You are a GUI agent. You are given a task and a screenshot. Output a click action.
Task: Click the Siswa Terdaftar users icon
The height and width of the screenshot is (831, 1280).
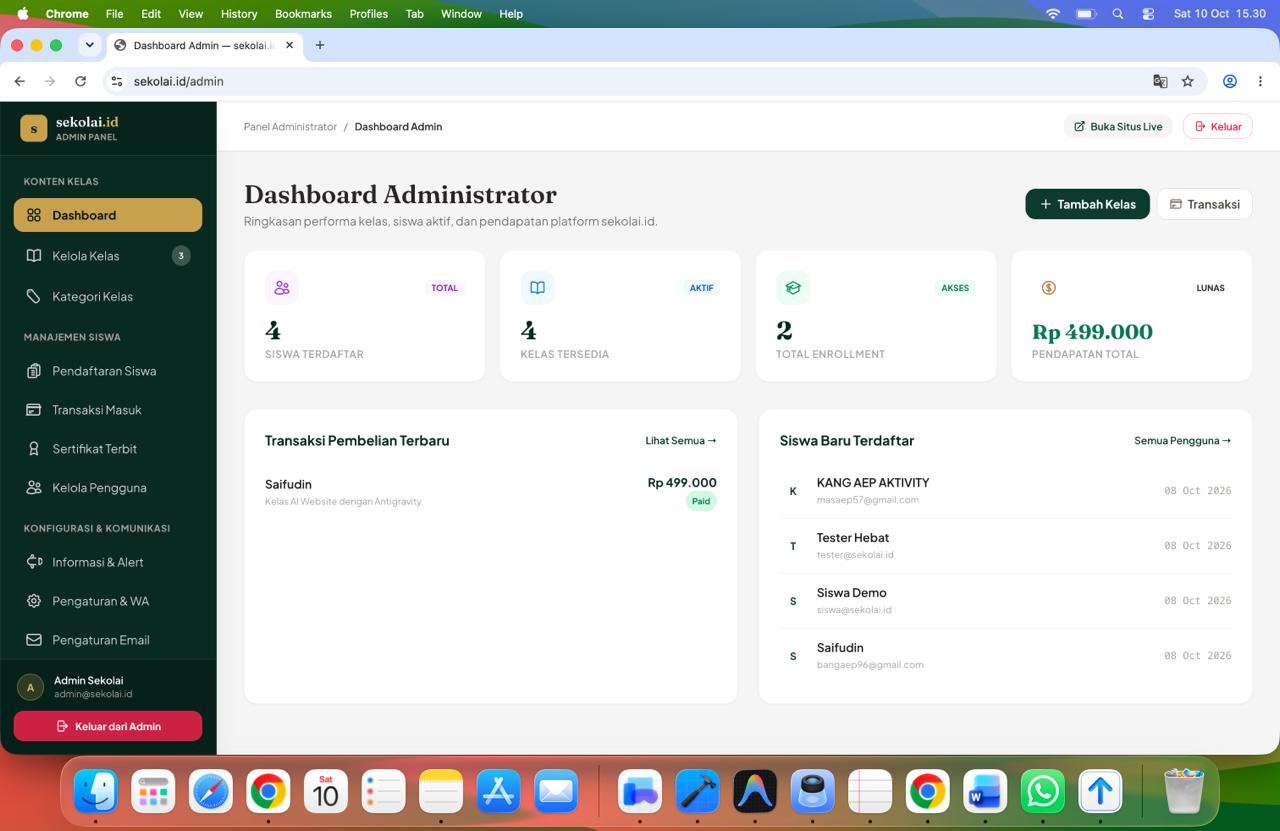pos(282,288)
